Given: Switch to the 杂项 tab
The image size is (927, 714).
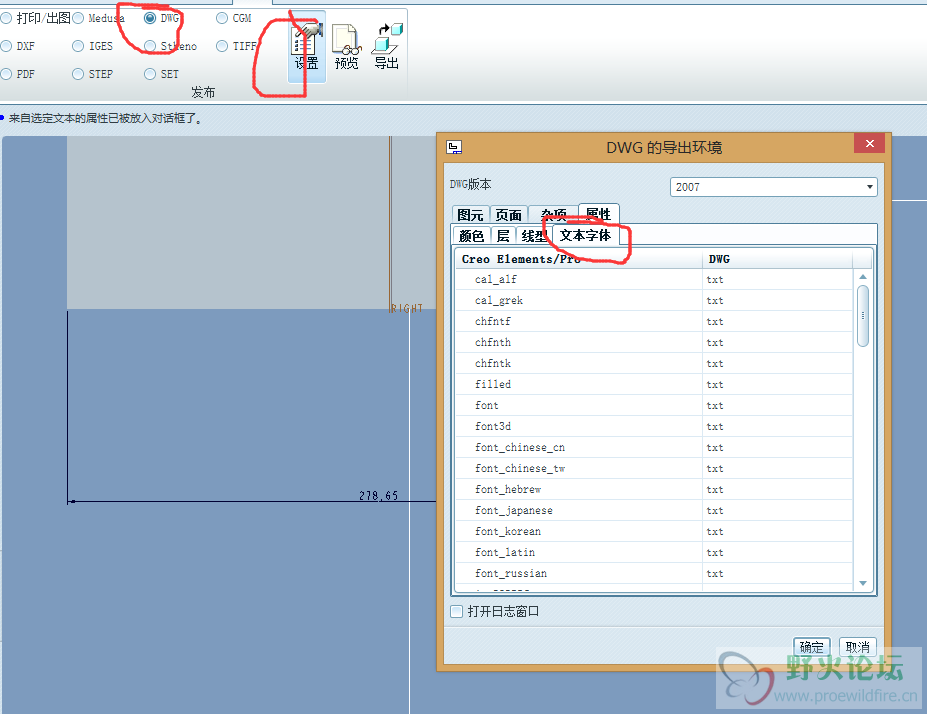Looking at the screenshot, I should (553, 215).
